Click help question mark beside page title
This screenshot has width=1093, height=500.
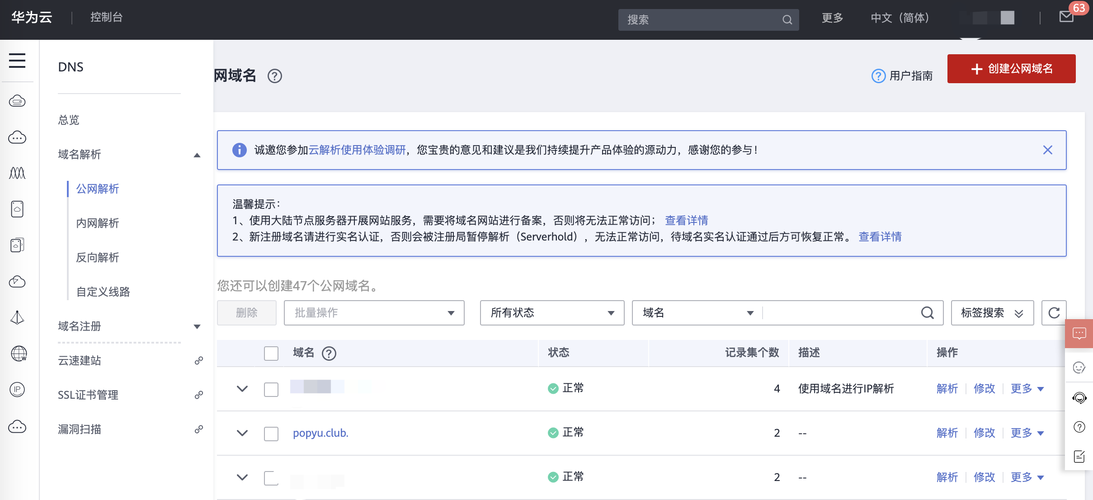[x=275, y=77]
